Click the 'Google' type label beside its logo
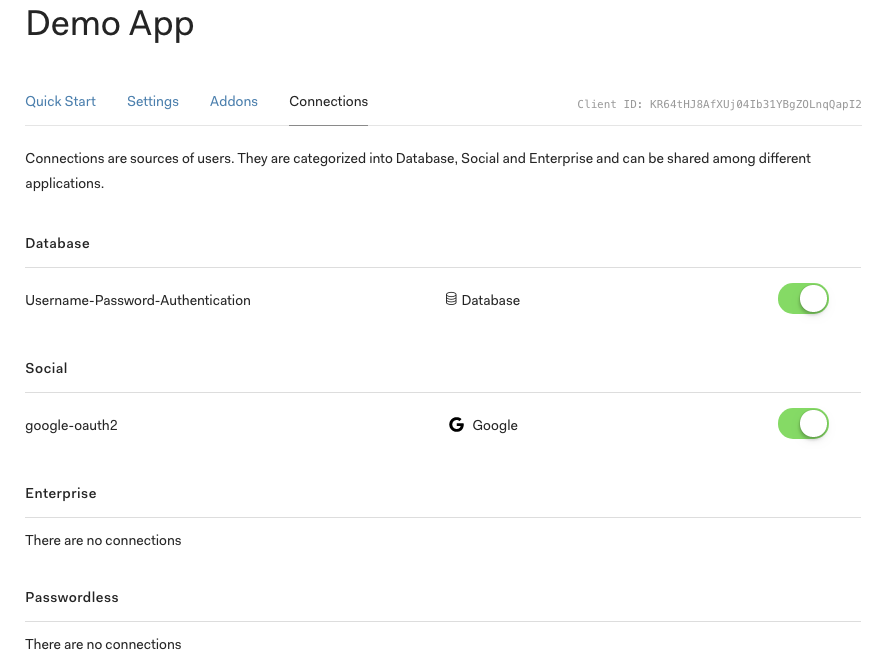889x667 pixels. [495, 425]
